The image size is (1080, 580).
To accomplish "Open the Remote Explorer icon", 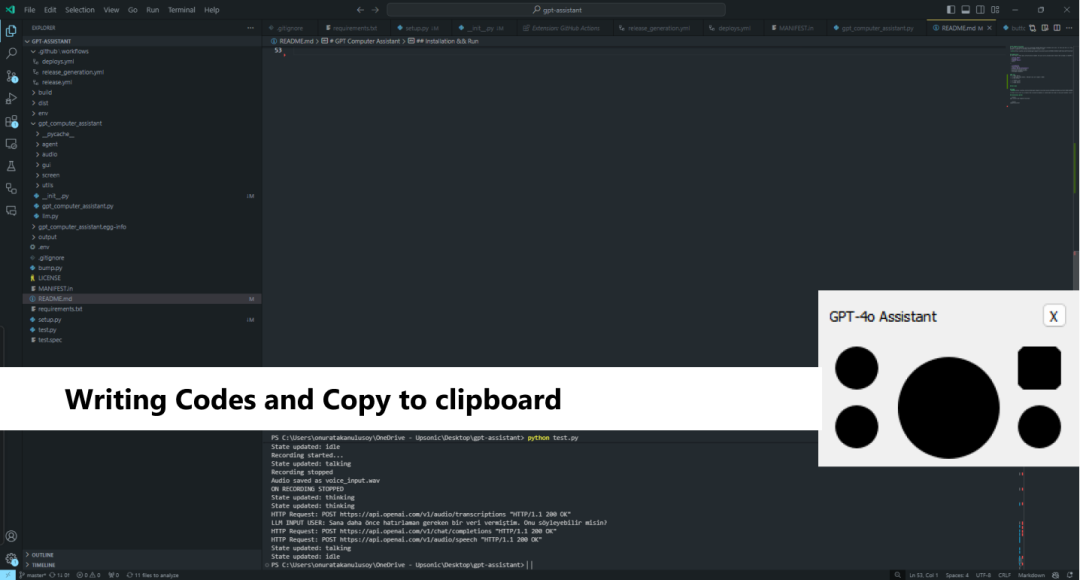I will click(x=11, y=144).
